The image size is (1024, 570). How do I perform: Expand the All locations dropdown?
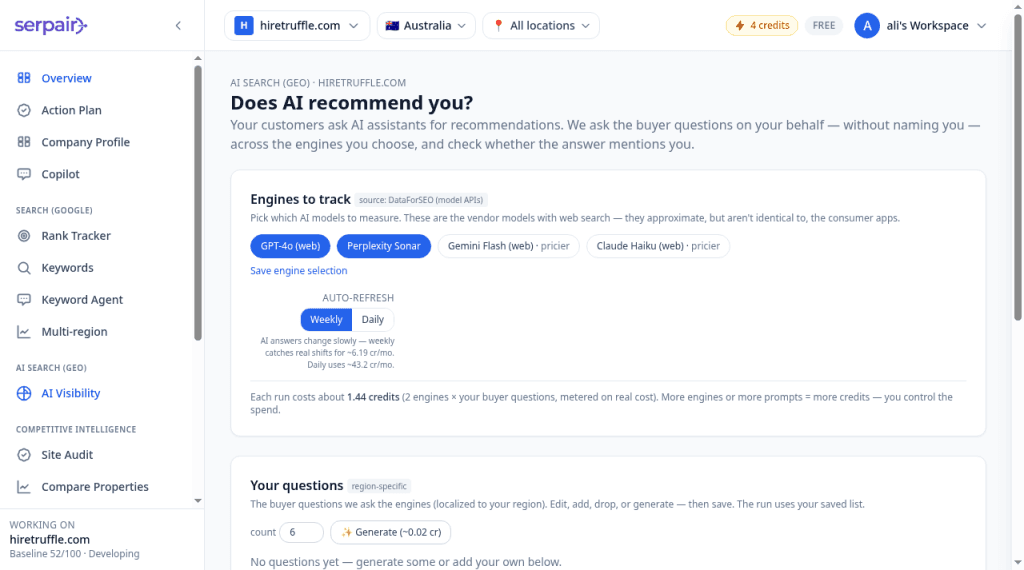[x=541, y=25]
